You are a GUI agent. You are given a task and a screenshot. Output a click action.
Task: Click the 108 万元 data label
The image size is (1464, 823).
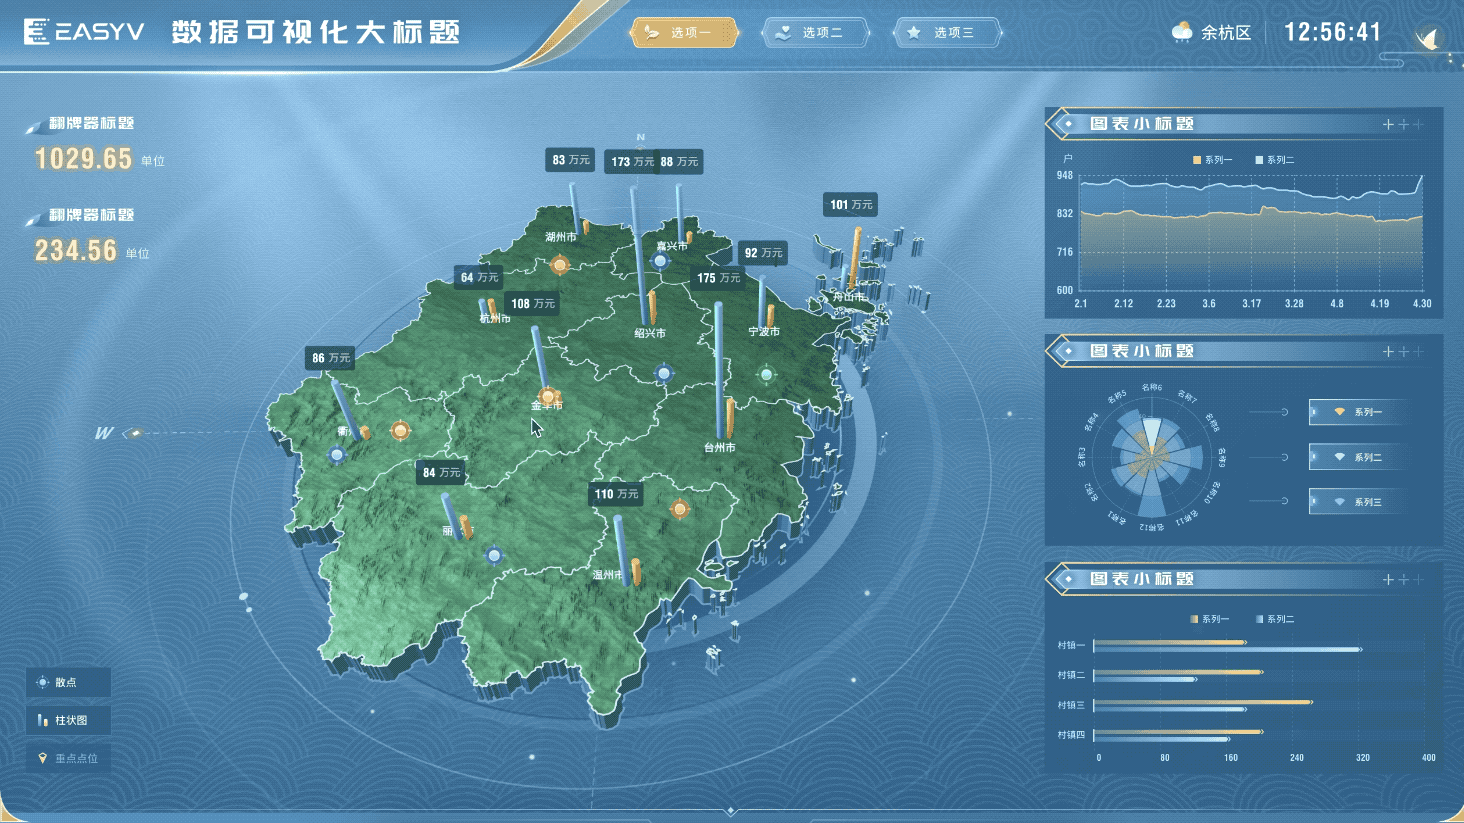[533, 303]
